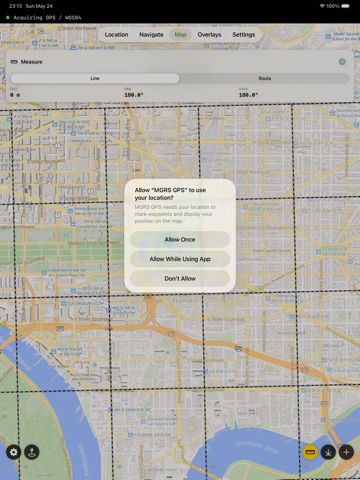This screenshot has height=480, width=360.
Task: Select Line measurement mode
Action: pyautogui.click(x=95, y=78)
